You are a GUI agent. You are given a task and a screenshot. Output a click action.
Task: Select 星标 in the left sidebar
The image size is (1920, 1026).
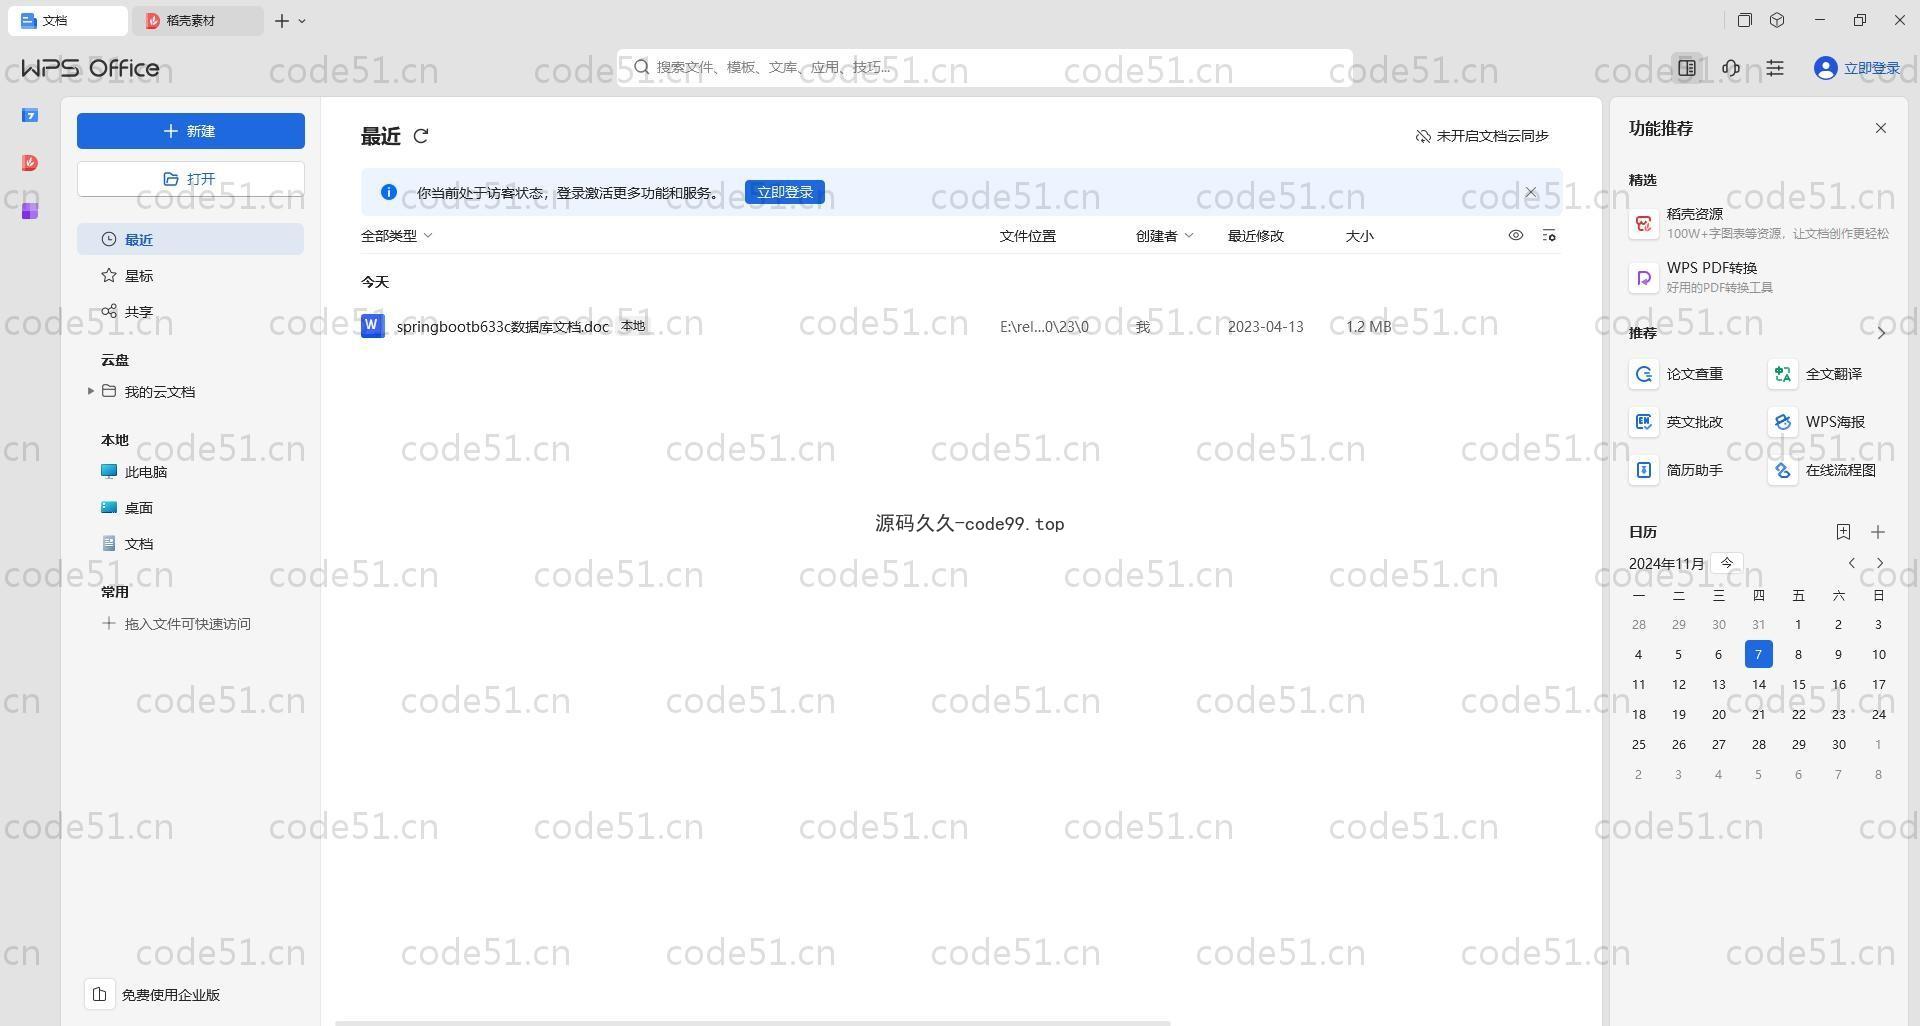coord(139,276)
